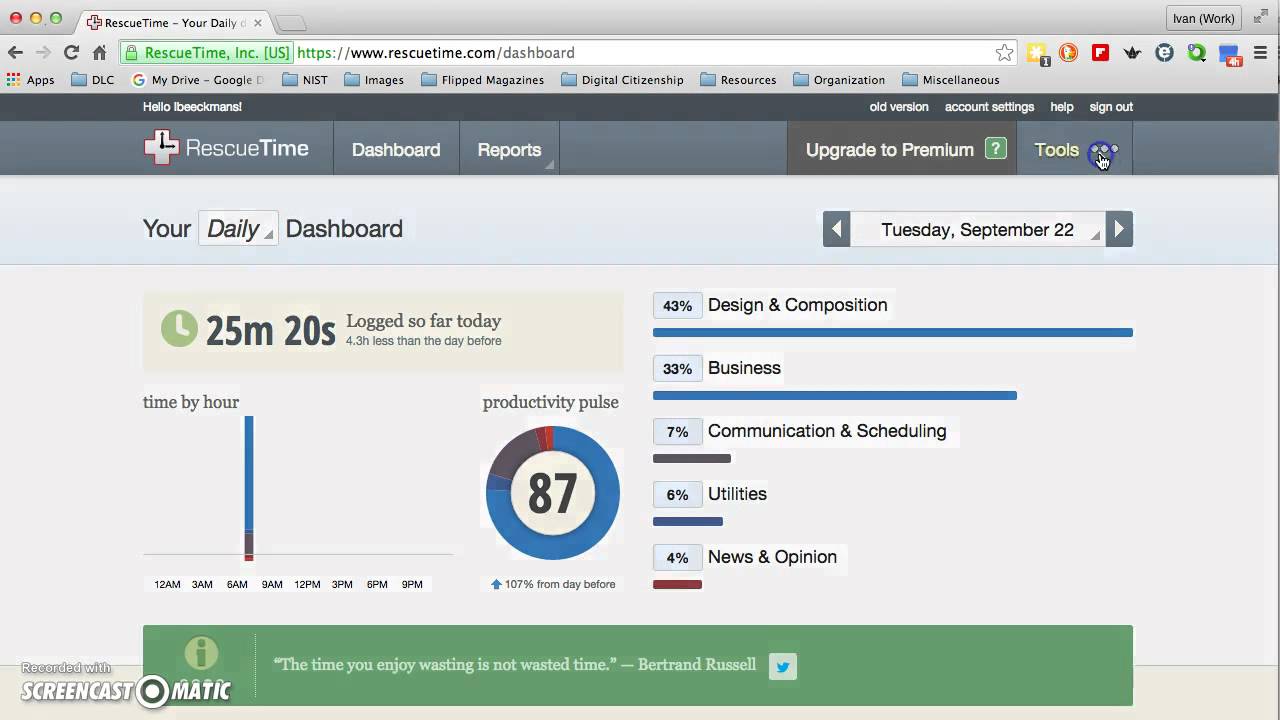Click the info icon in green quote banner
Screen dimensions: 1280x720
point(201,654)
